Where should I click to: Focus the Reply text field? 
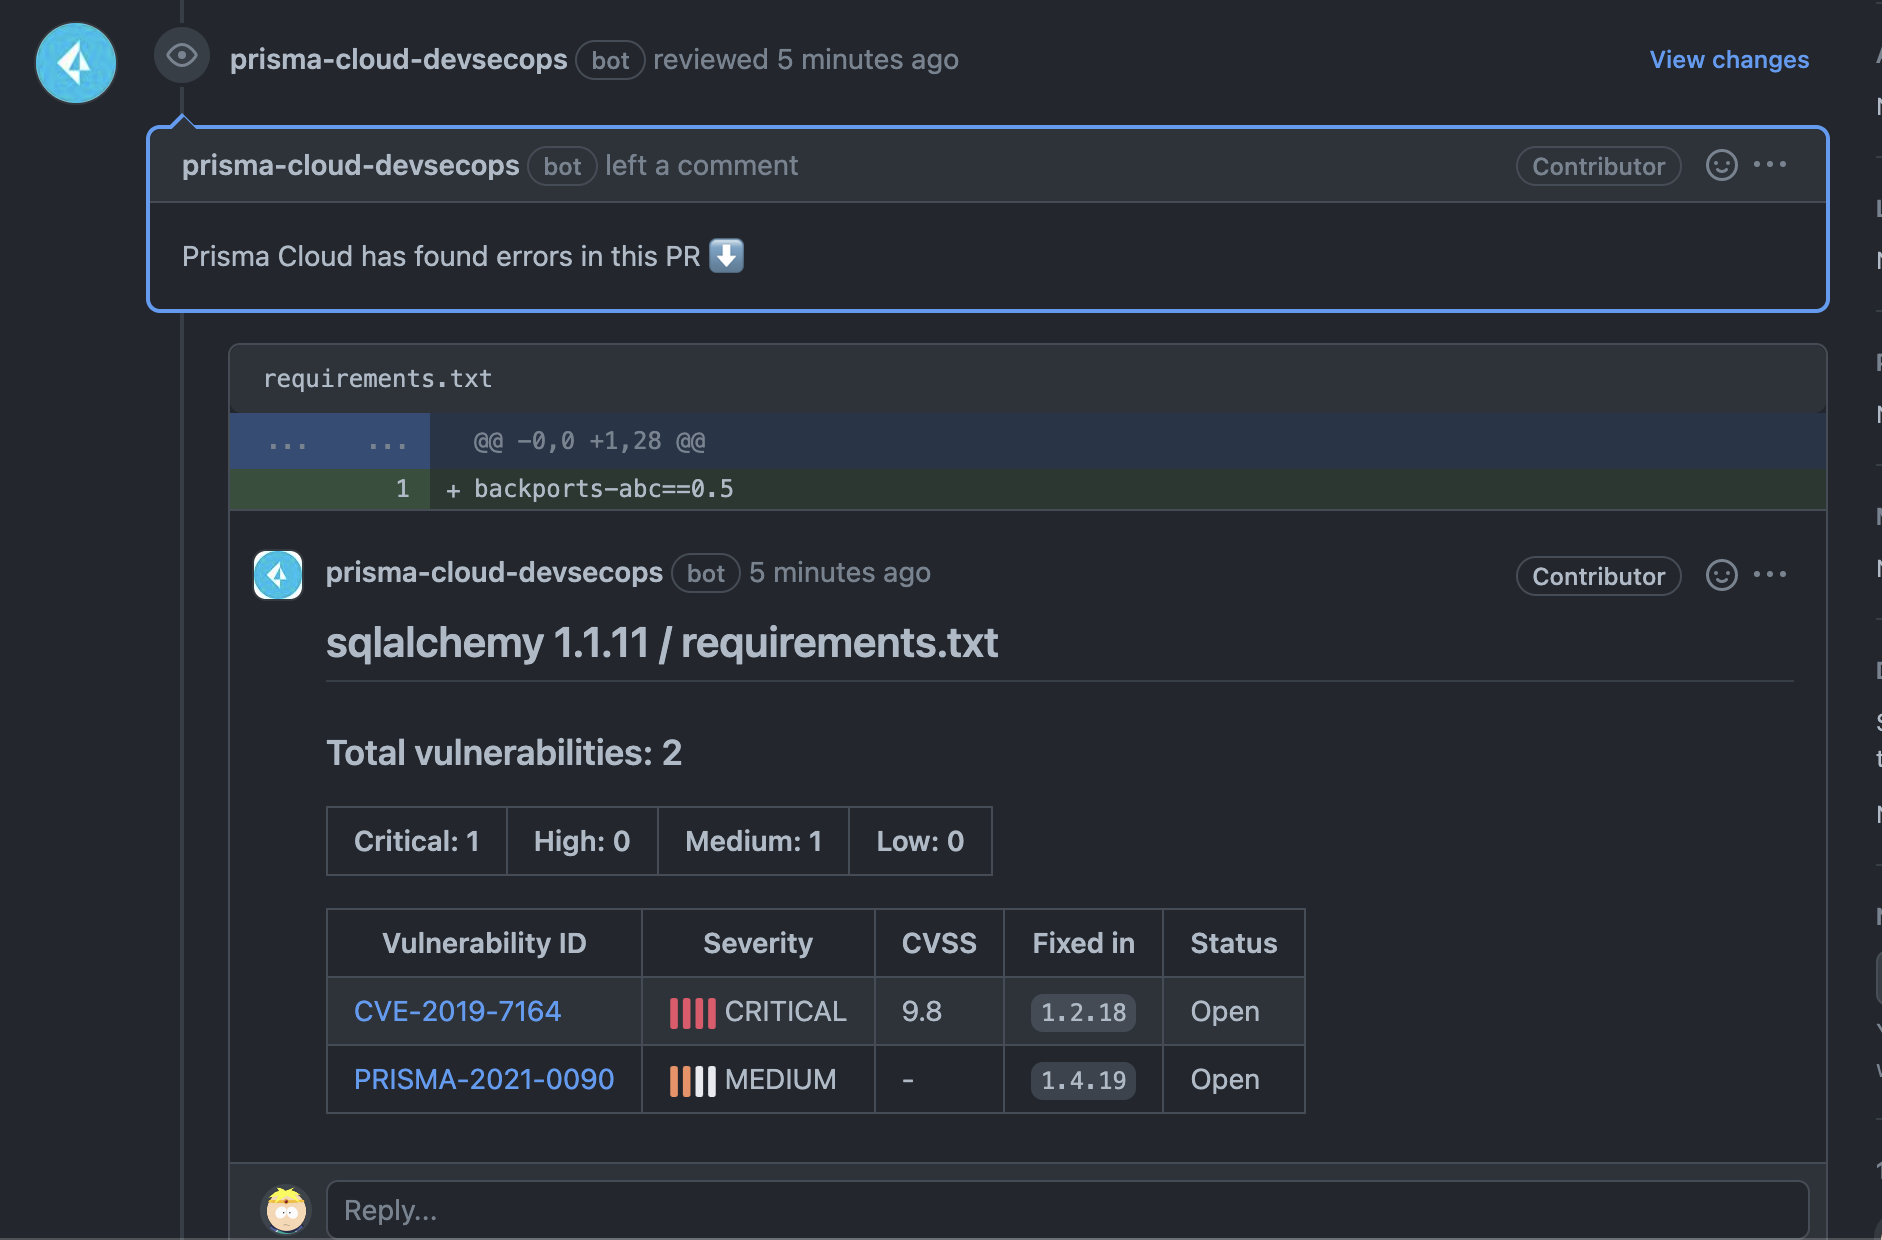coord(1068,1210)
